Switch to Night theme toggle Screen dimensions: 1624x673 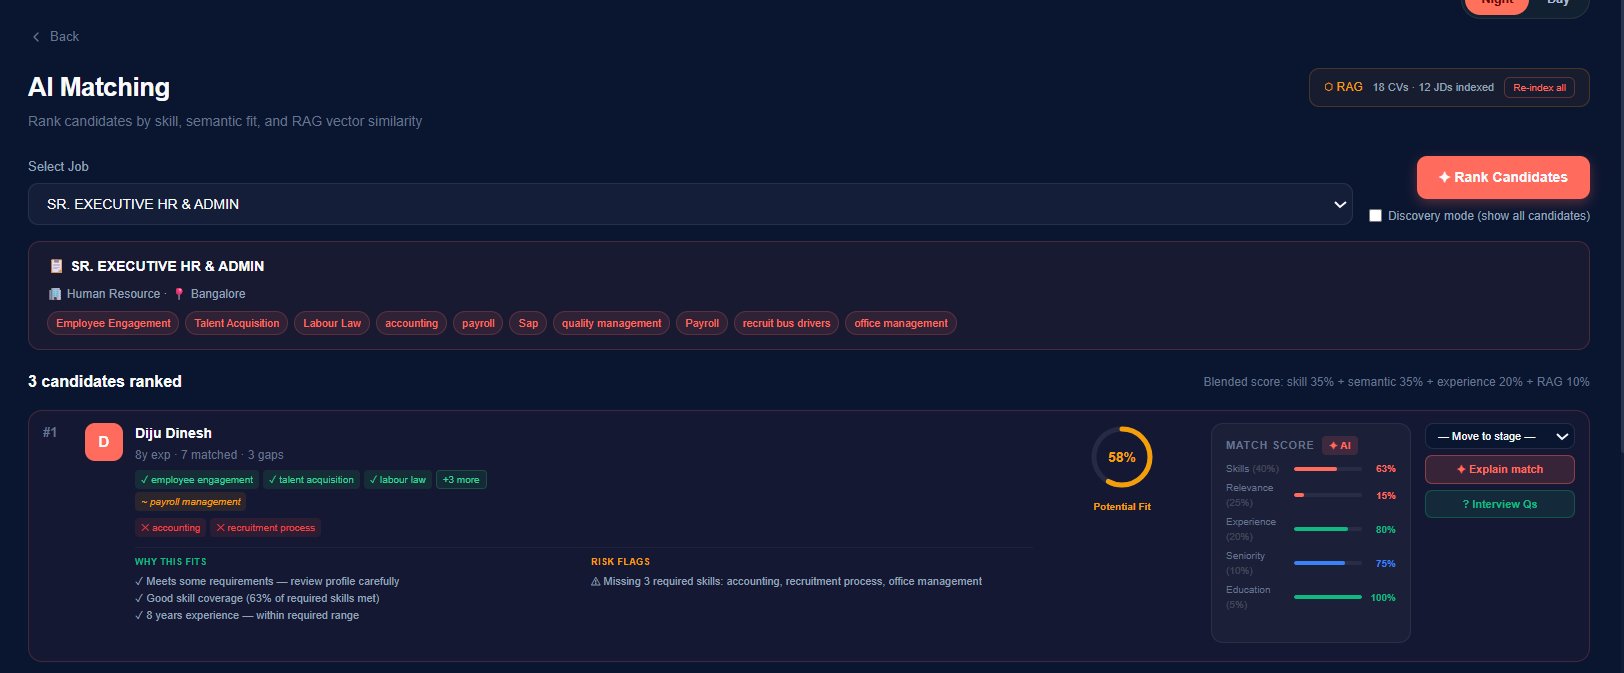[x=1497, y=3]
